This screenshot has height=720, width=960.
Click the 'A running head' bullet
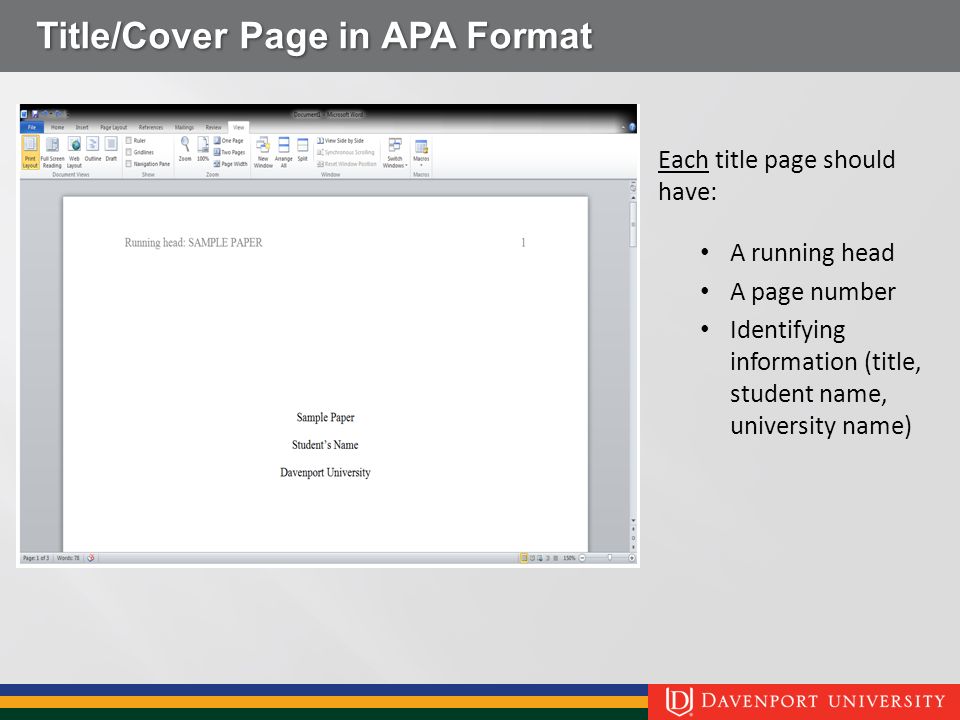tap(812, 252)
